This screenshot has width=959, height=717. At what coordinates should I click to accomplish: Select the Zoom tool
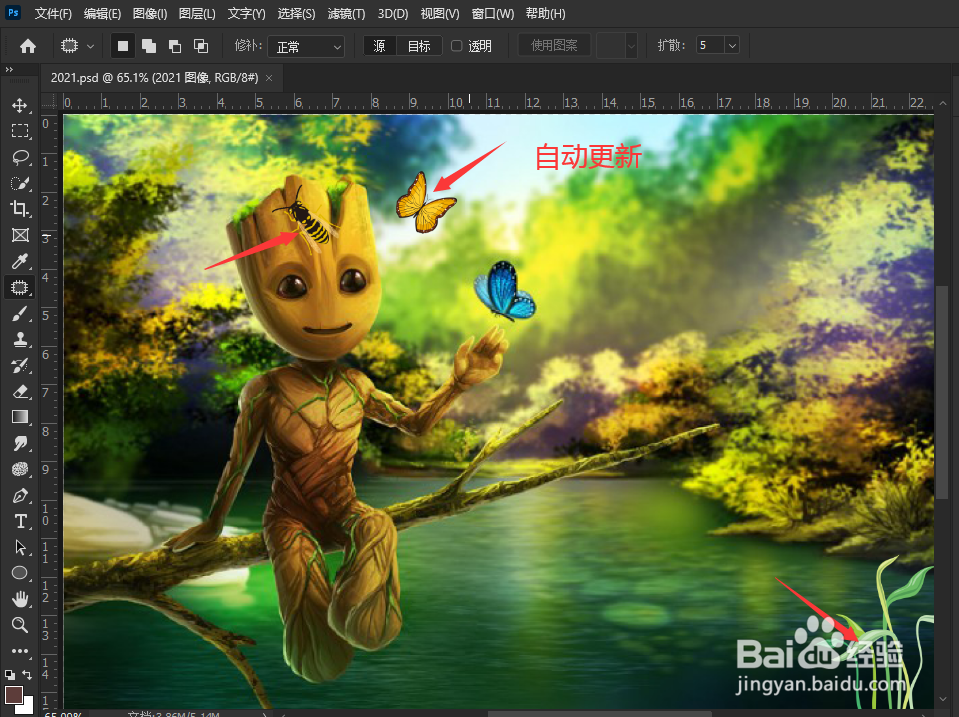(20, 625)
